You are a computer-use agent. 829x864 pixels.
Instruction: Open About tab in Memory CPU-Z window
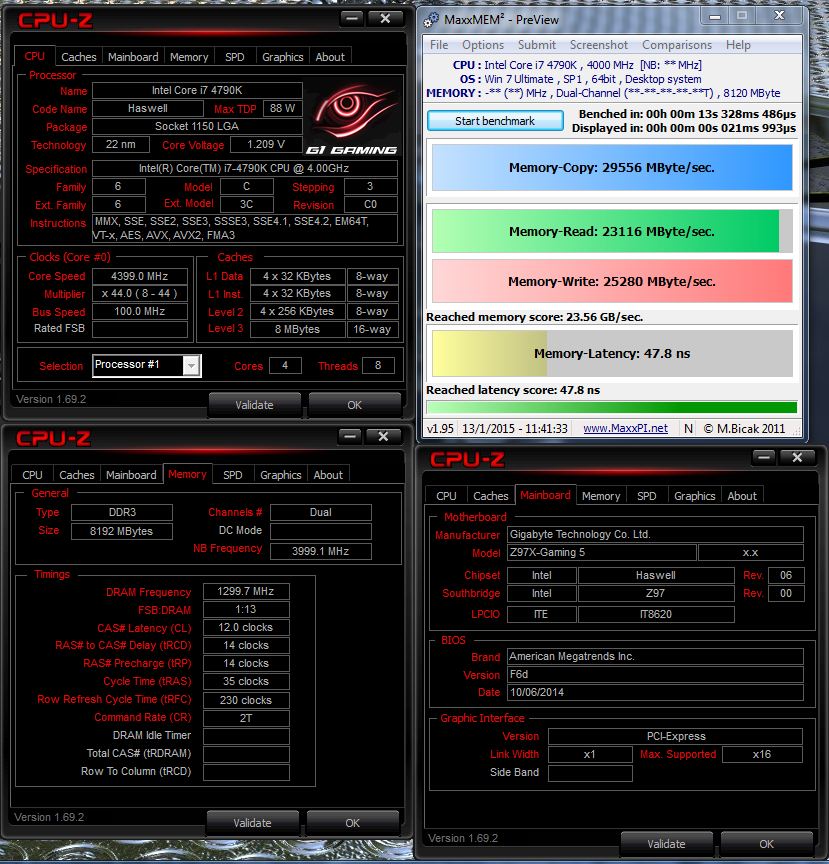[328, 474]
